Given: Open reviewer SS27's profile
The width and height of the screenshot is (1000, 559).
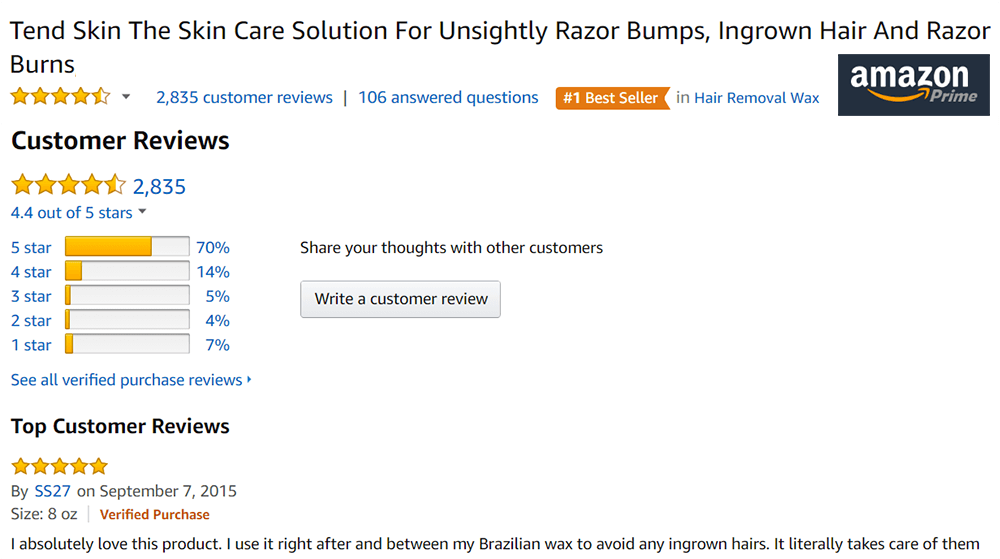Looking at the screenshot, I should [52, 491].
